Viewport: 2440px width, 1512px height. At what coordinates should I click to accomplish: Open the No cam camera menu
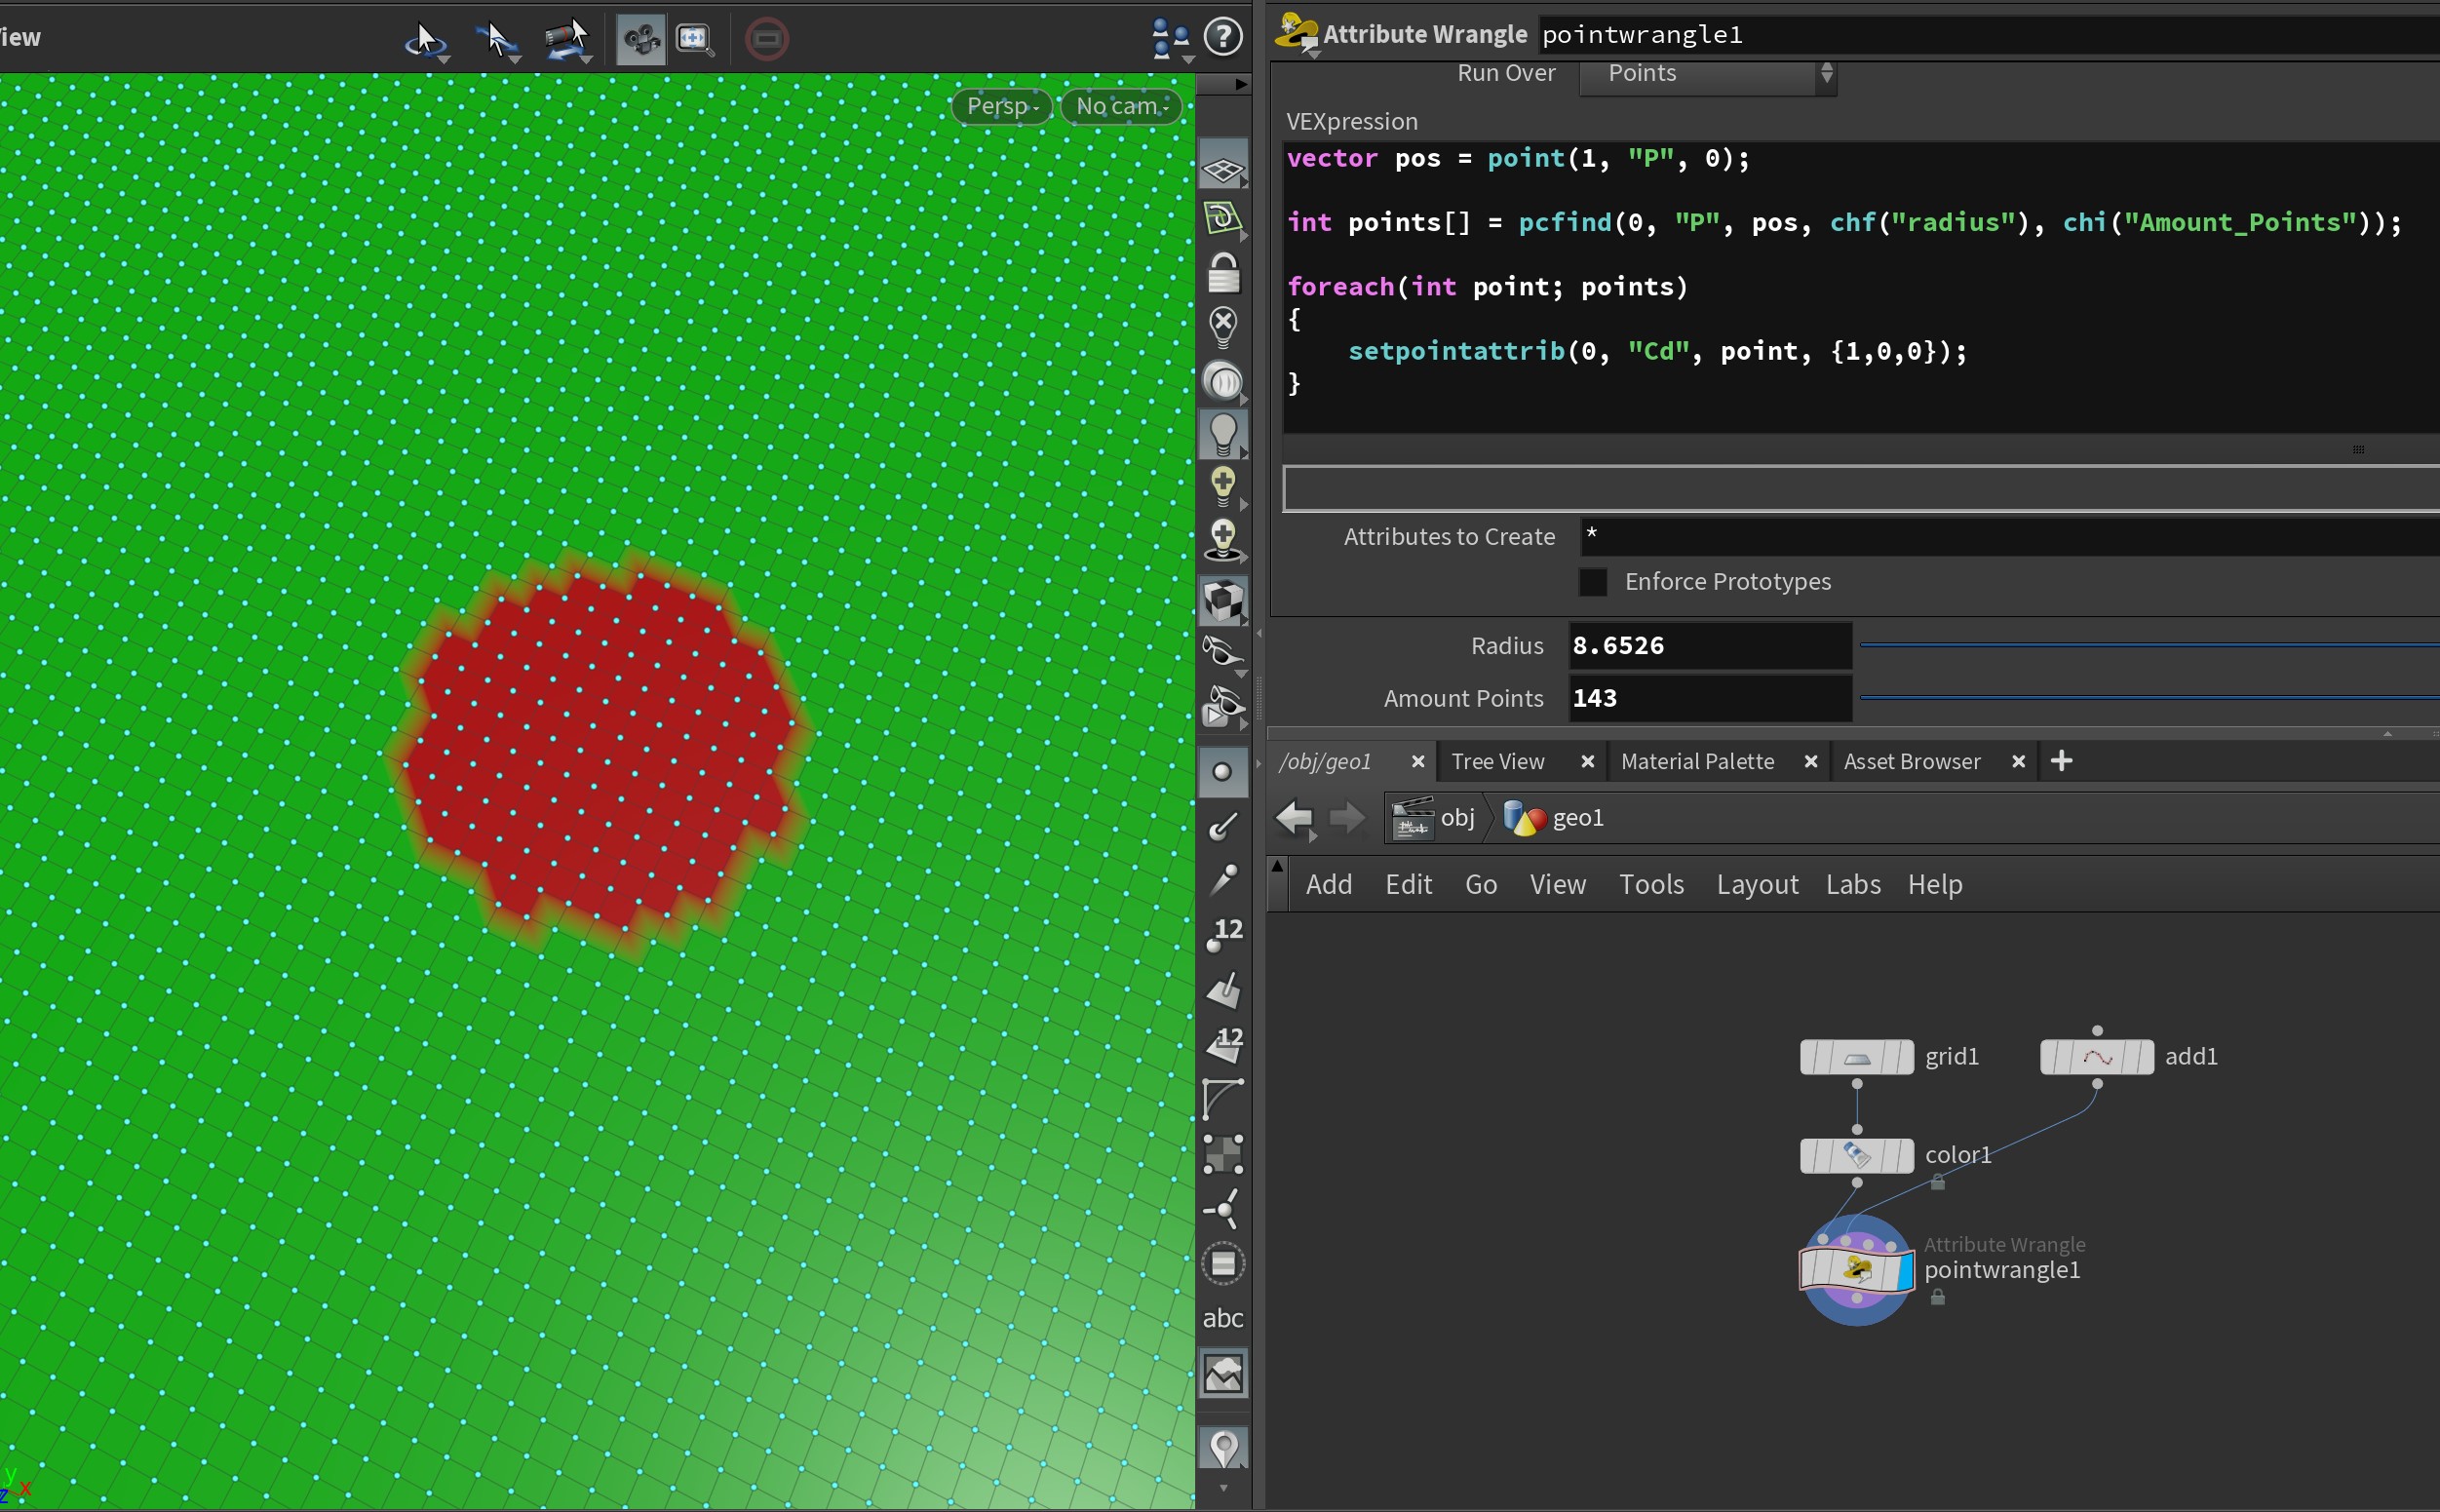pyautogui.click(x=1121, y=106)
